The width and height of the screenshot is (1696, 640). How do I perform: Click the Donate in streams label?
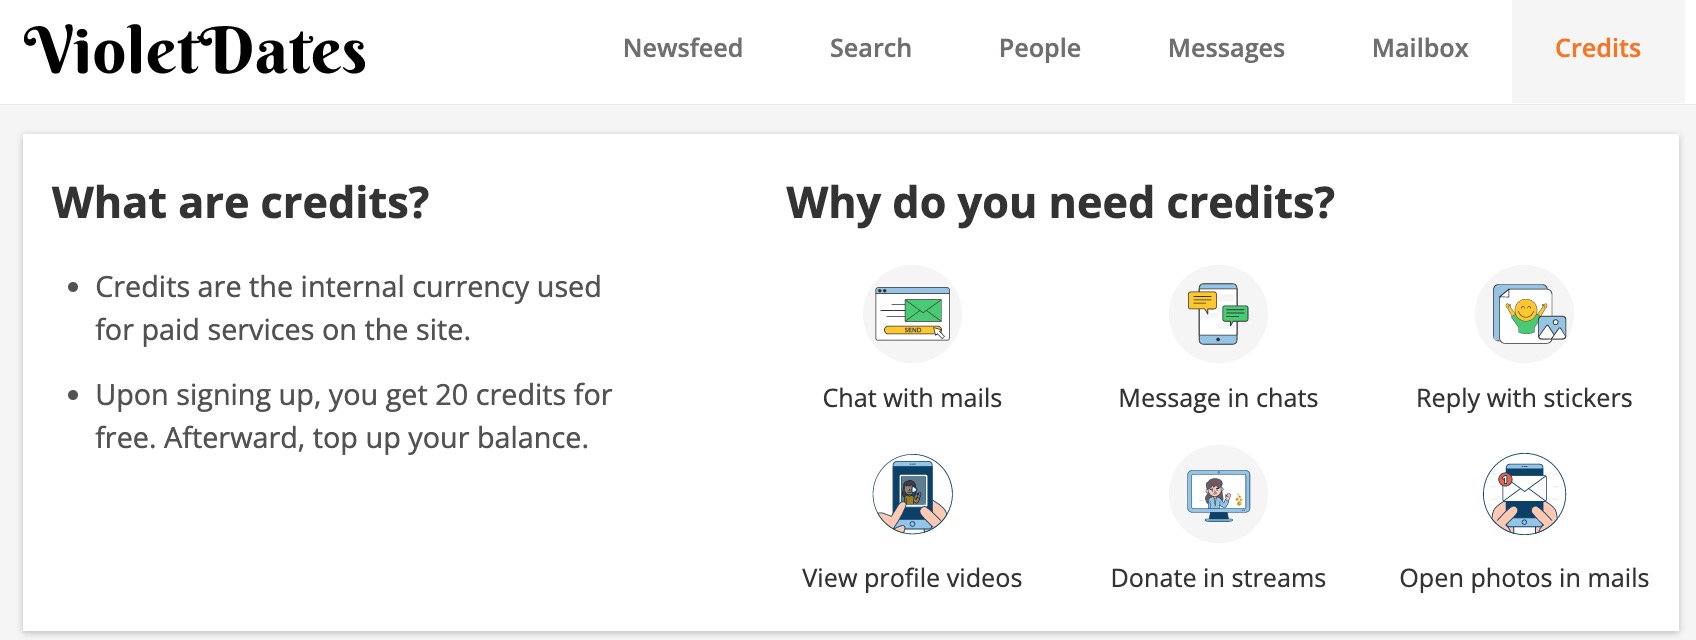tap(1218, 578)
